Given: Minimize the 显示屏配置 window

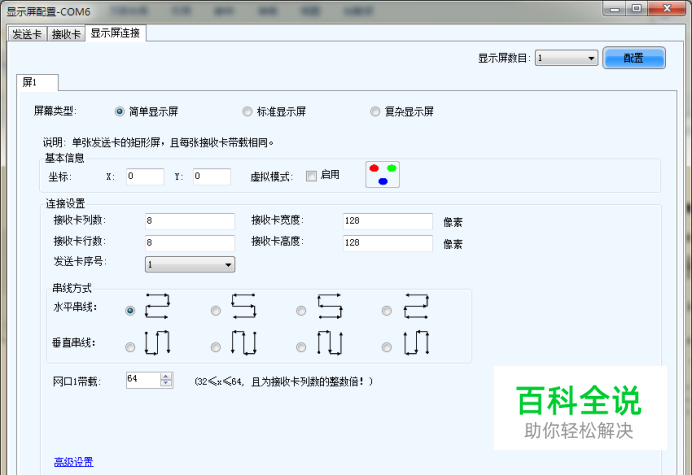Looking at the screenshot, I should click(614, 8).
